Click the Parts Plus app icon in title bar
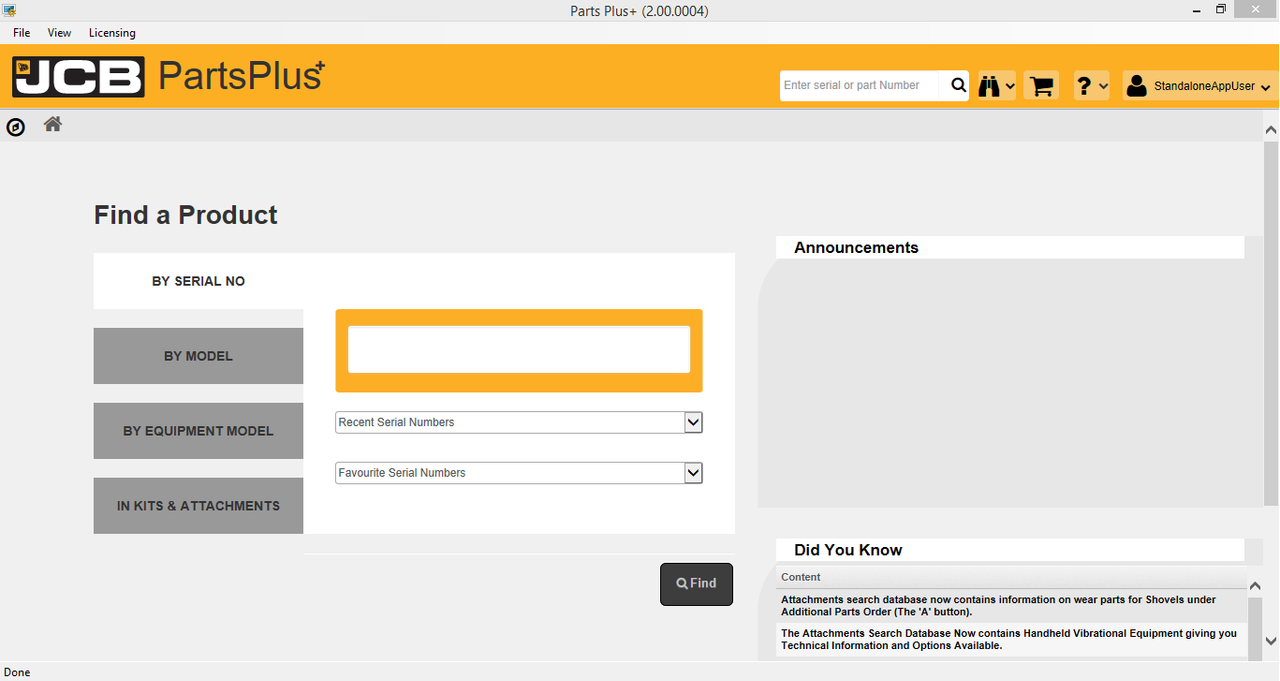Screen dimensions: 1280x681 tap(9, 10)
